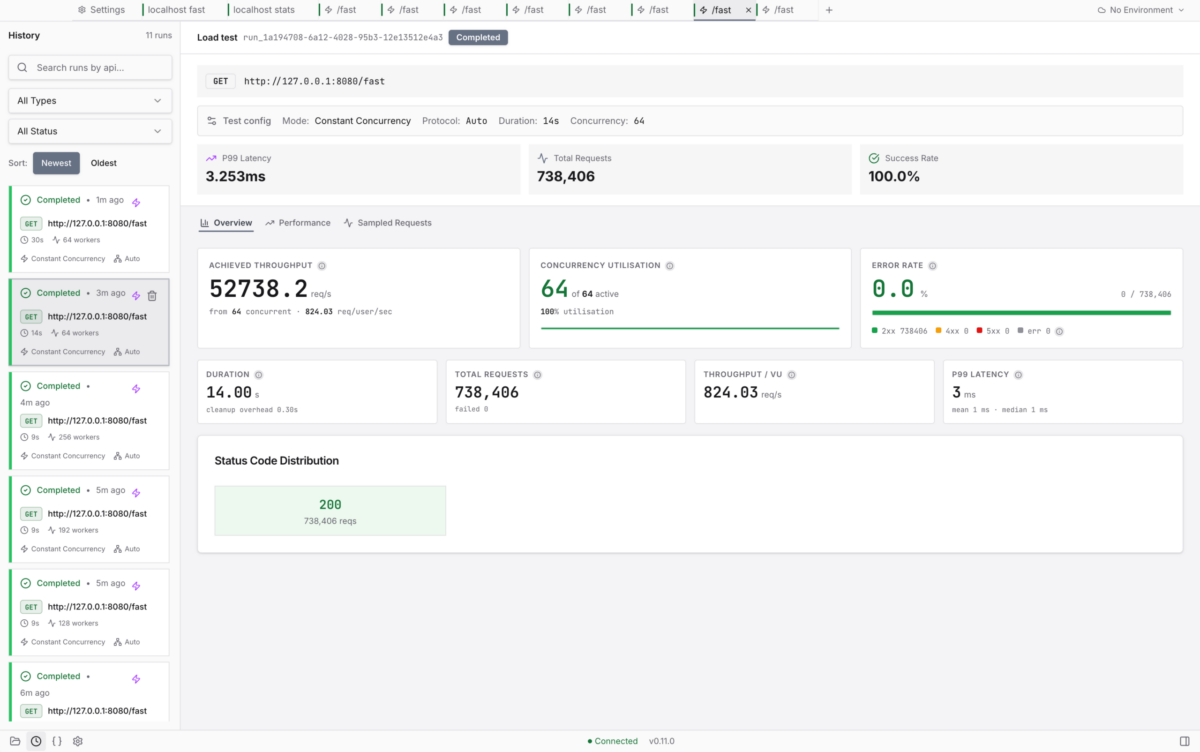Click the lightning icon on the 256 workers run

[136, 388]
